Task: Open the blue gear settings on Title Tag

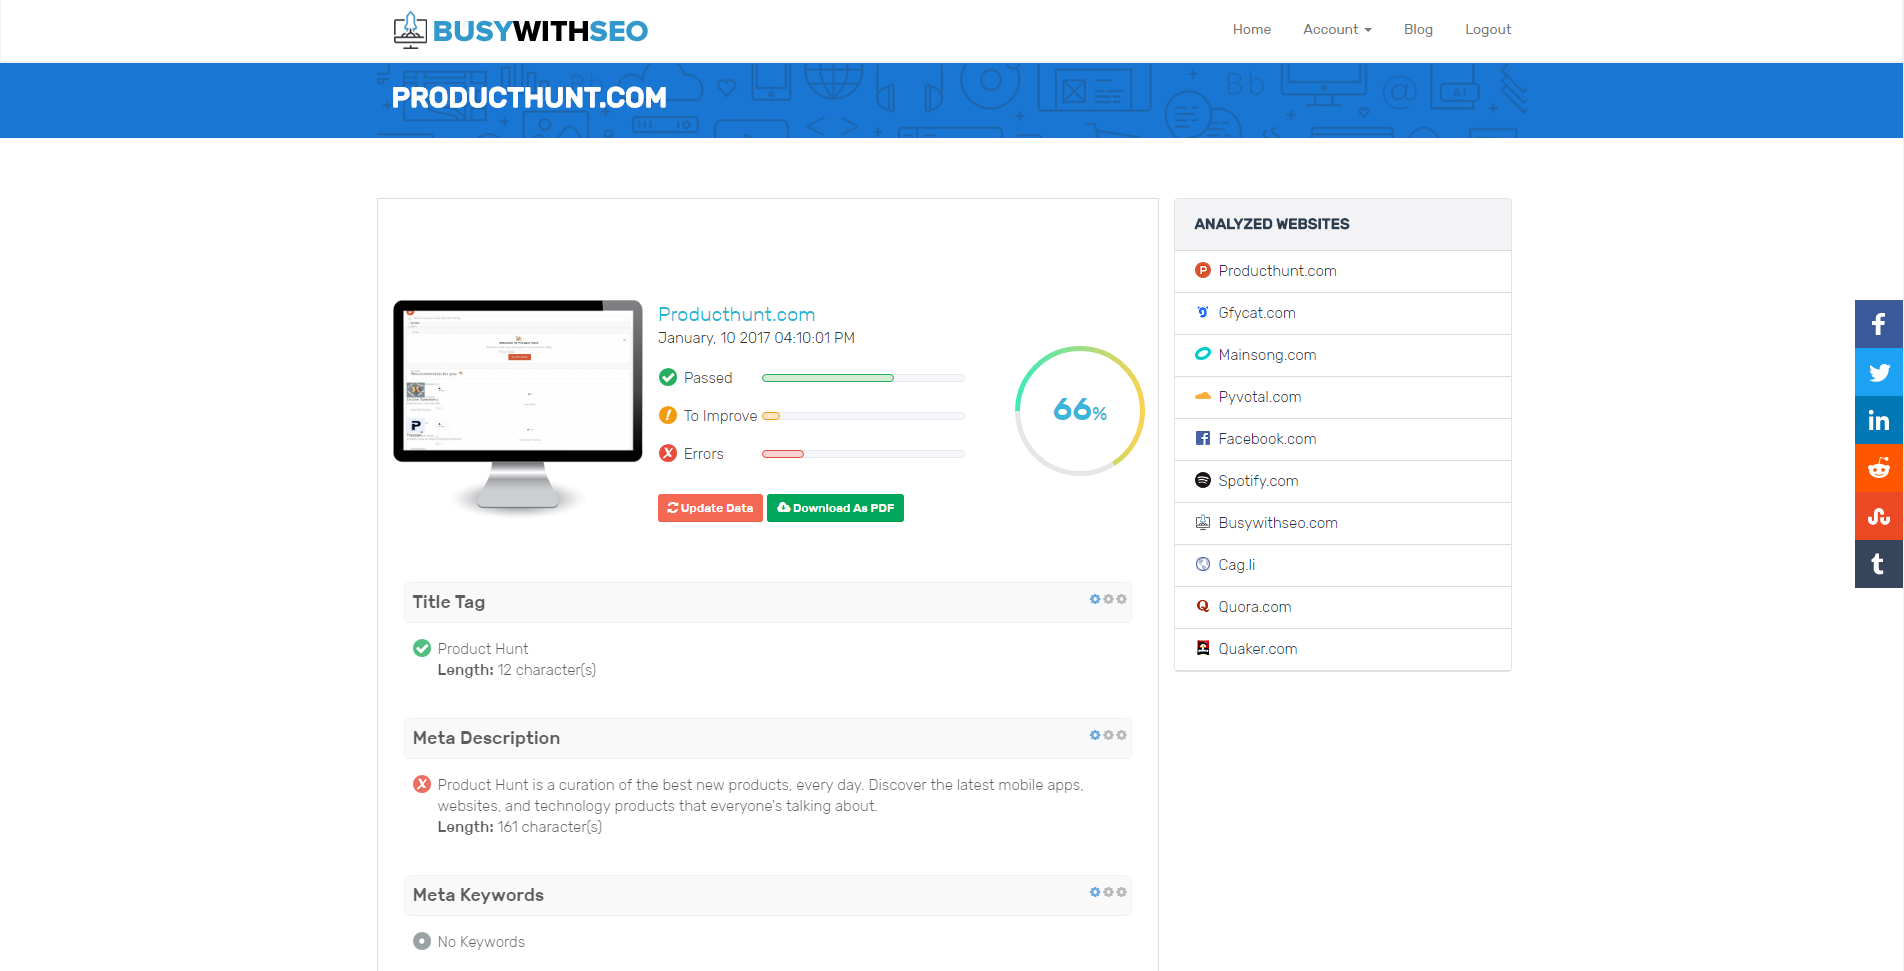Action: (1094, 599)
